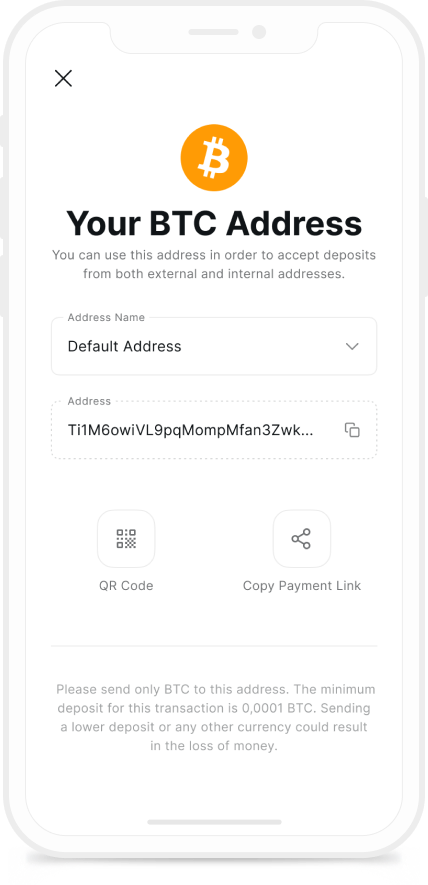The width and height of the screenshot is (428, 885).
Task: Click the 'Address' field label
Action: coord(89,401)
